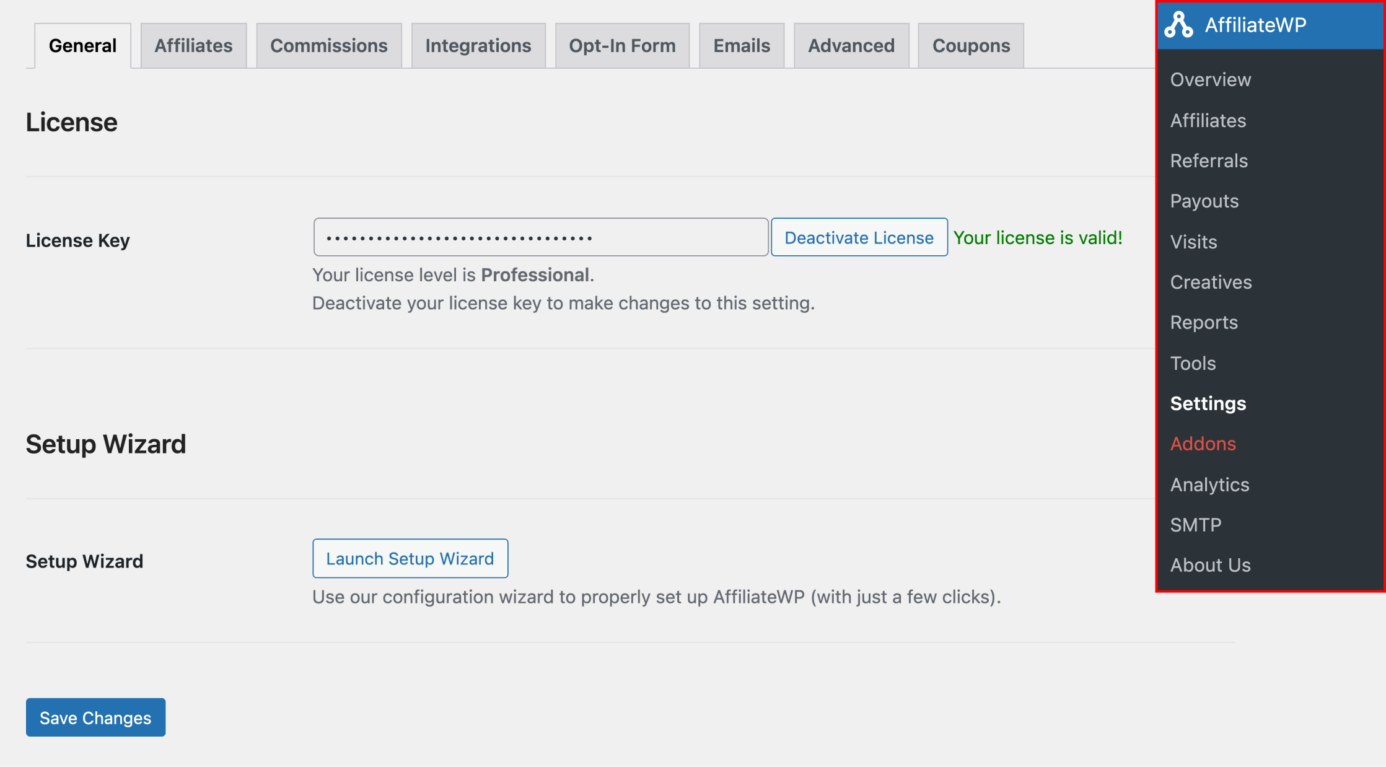1386x767 pixels.
Task: Open the Emails settings tab
Action: coord(741,45)
